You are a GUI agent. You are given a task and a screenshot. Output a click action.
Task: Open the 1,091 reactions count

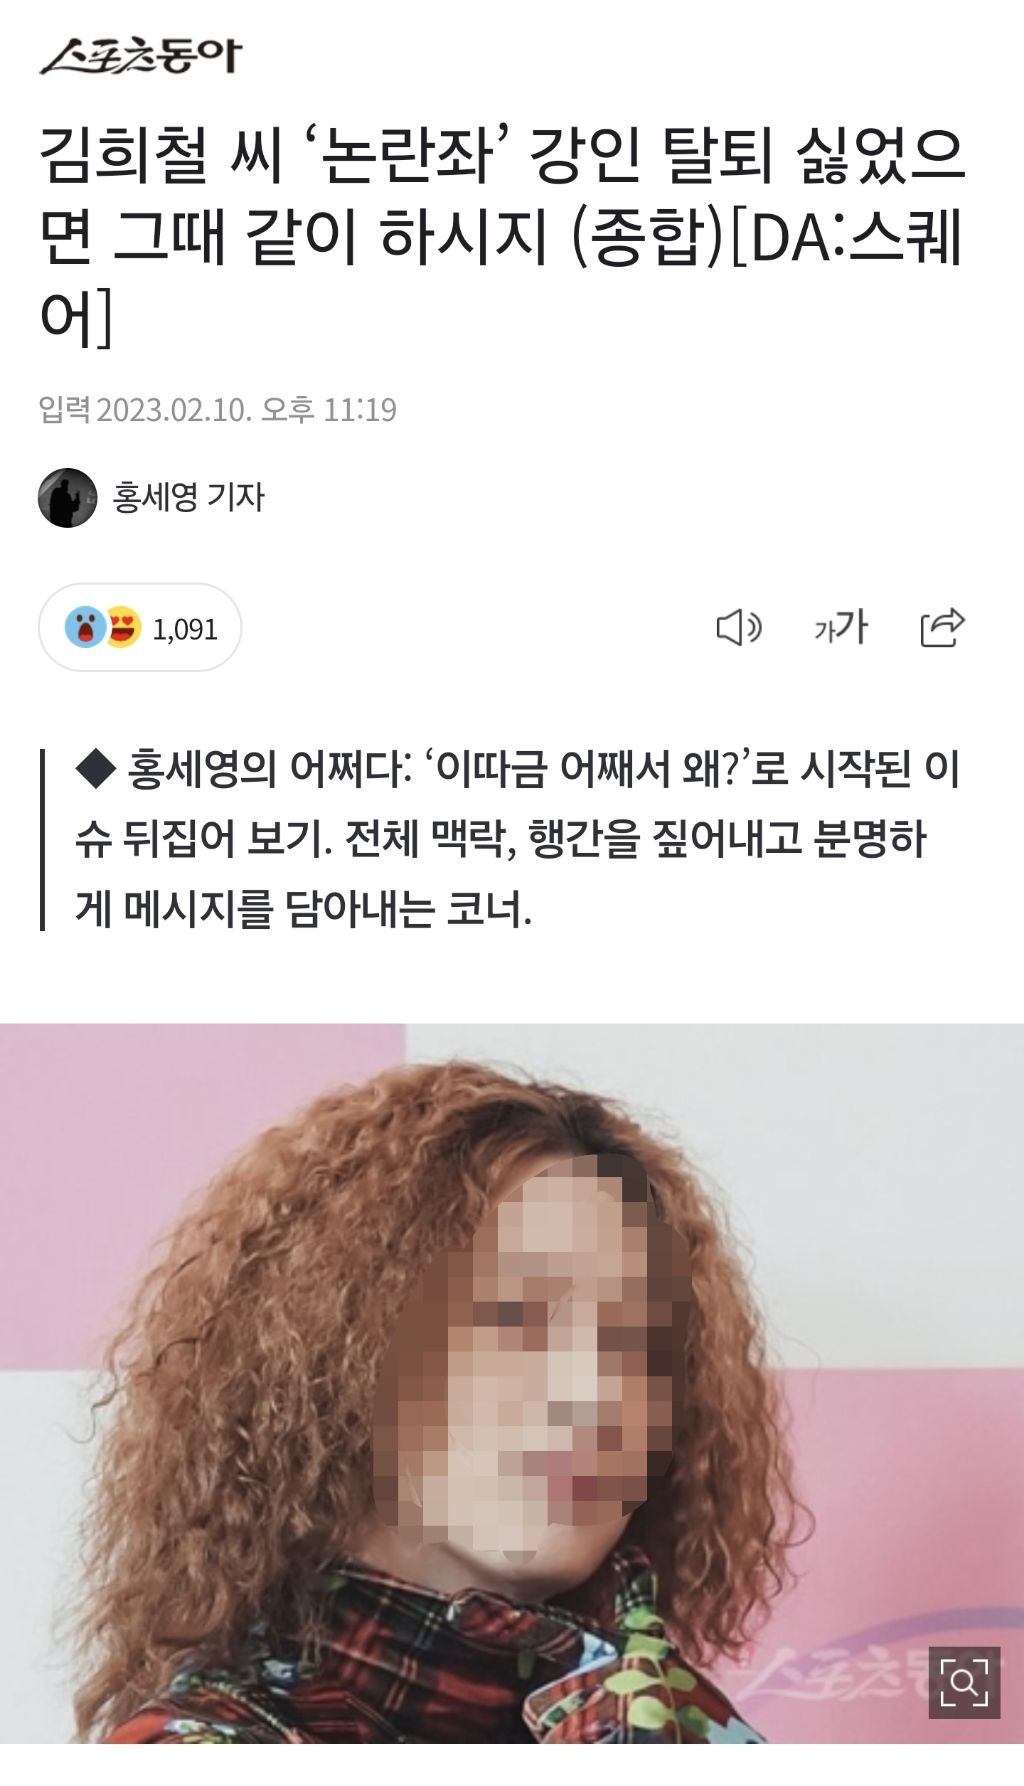tap(185, 629)
